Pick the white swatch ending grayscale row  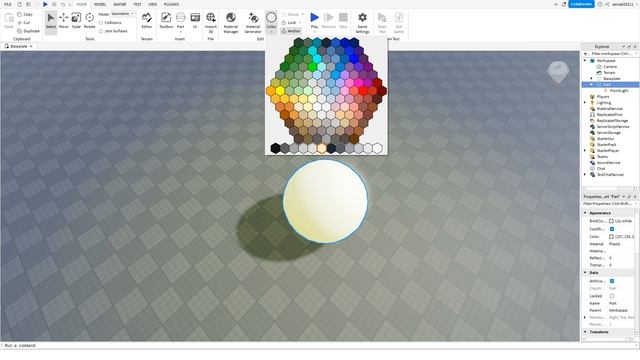click(x=378, y=148)
